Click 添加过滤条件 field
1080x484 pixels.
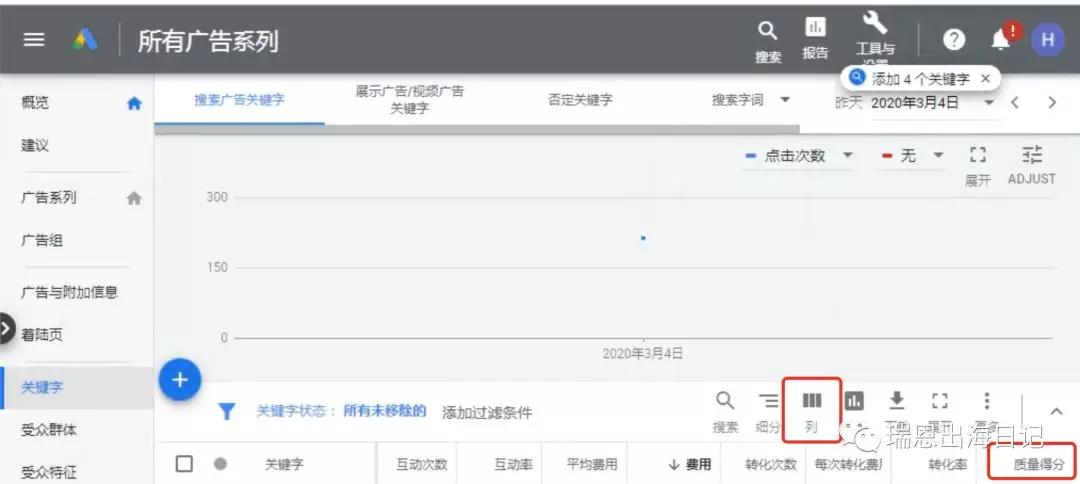487,412
